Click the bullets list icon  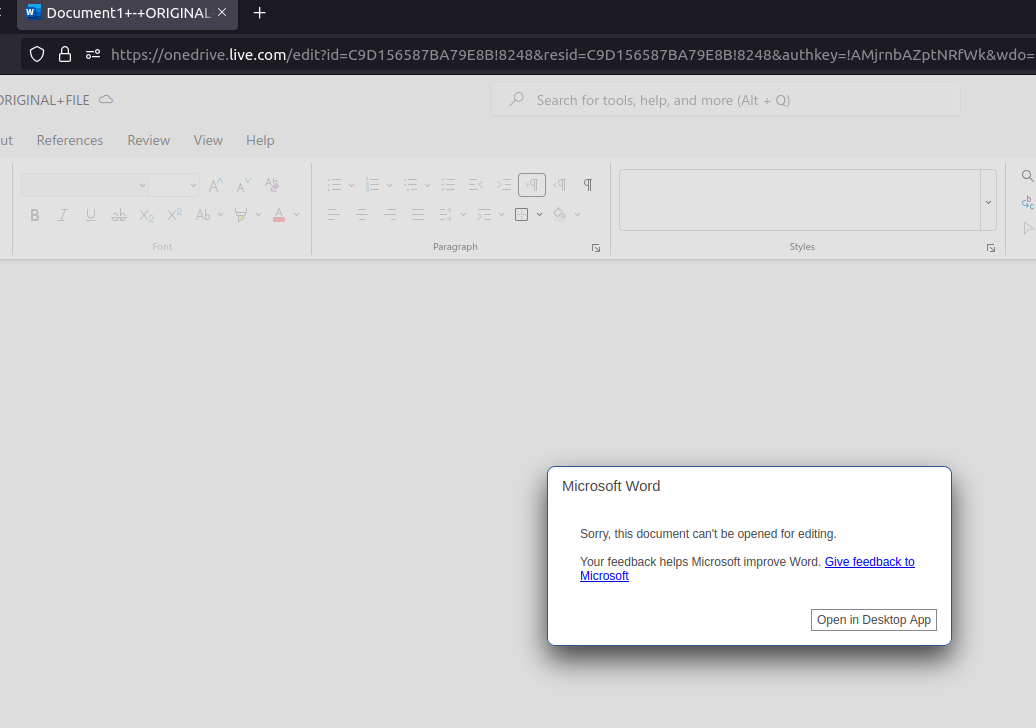coord(334,185)
